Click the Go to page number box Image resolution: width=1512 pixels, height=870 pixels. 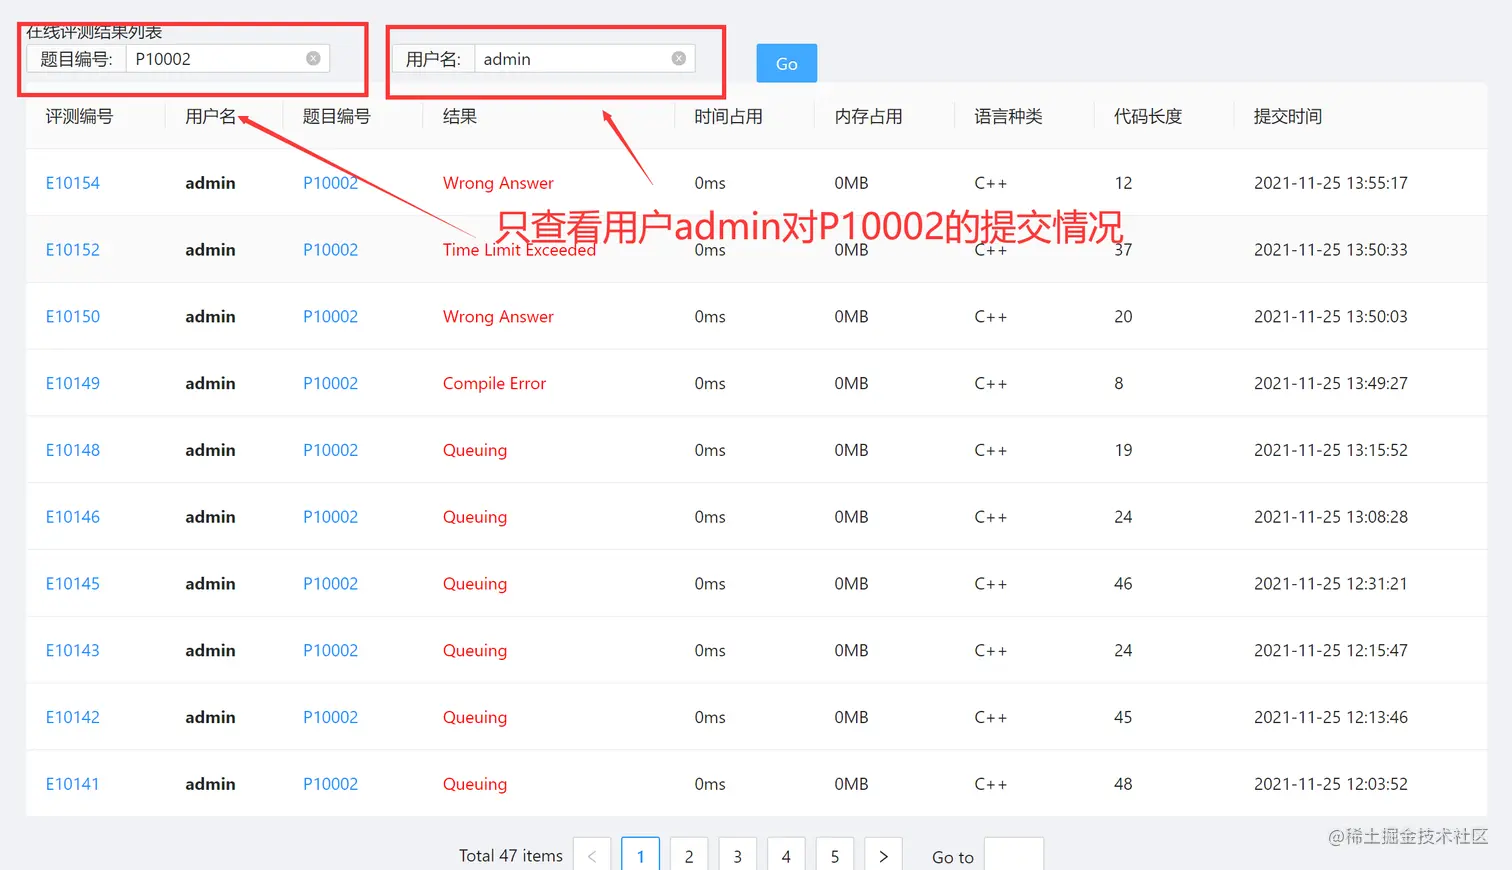[1014, 855]
